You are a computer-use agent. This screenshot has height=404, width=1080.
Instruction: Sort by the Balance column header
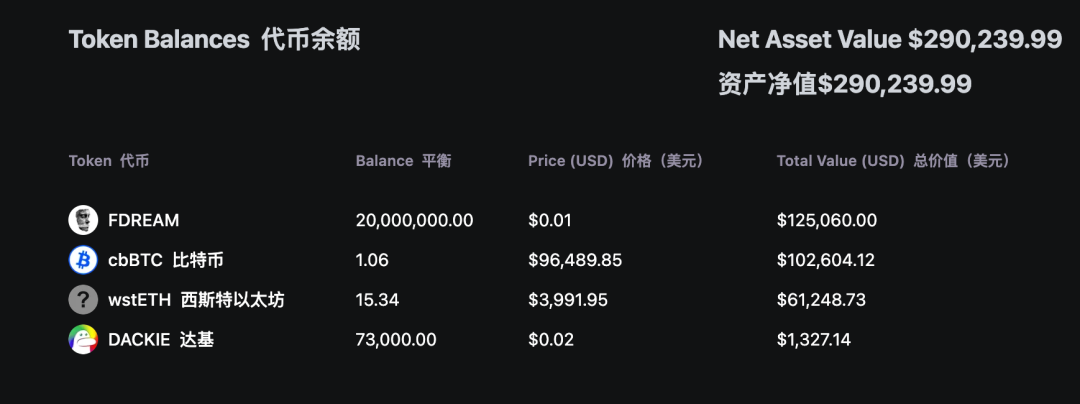click(x=403, y=161)
